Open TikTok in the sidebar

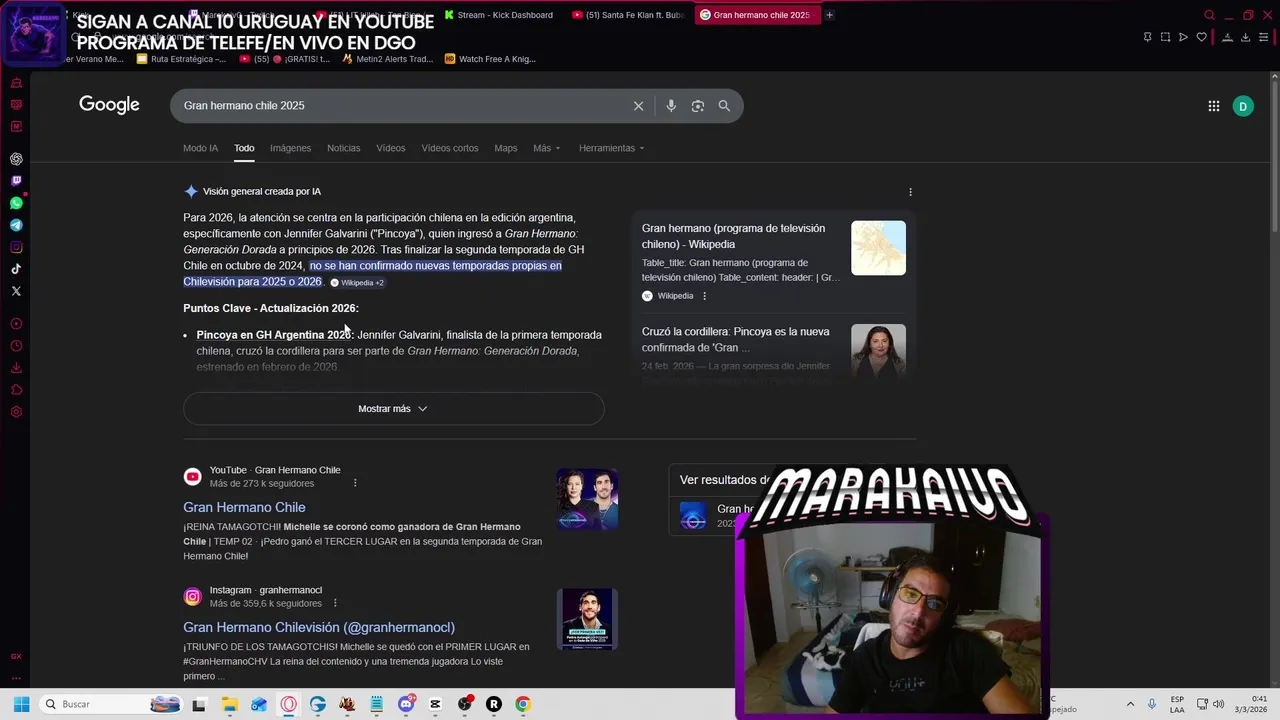[x=16, y=269]
